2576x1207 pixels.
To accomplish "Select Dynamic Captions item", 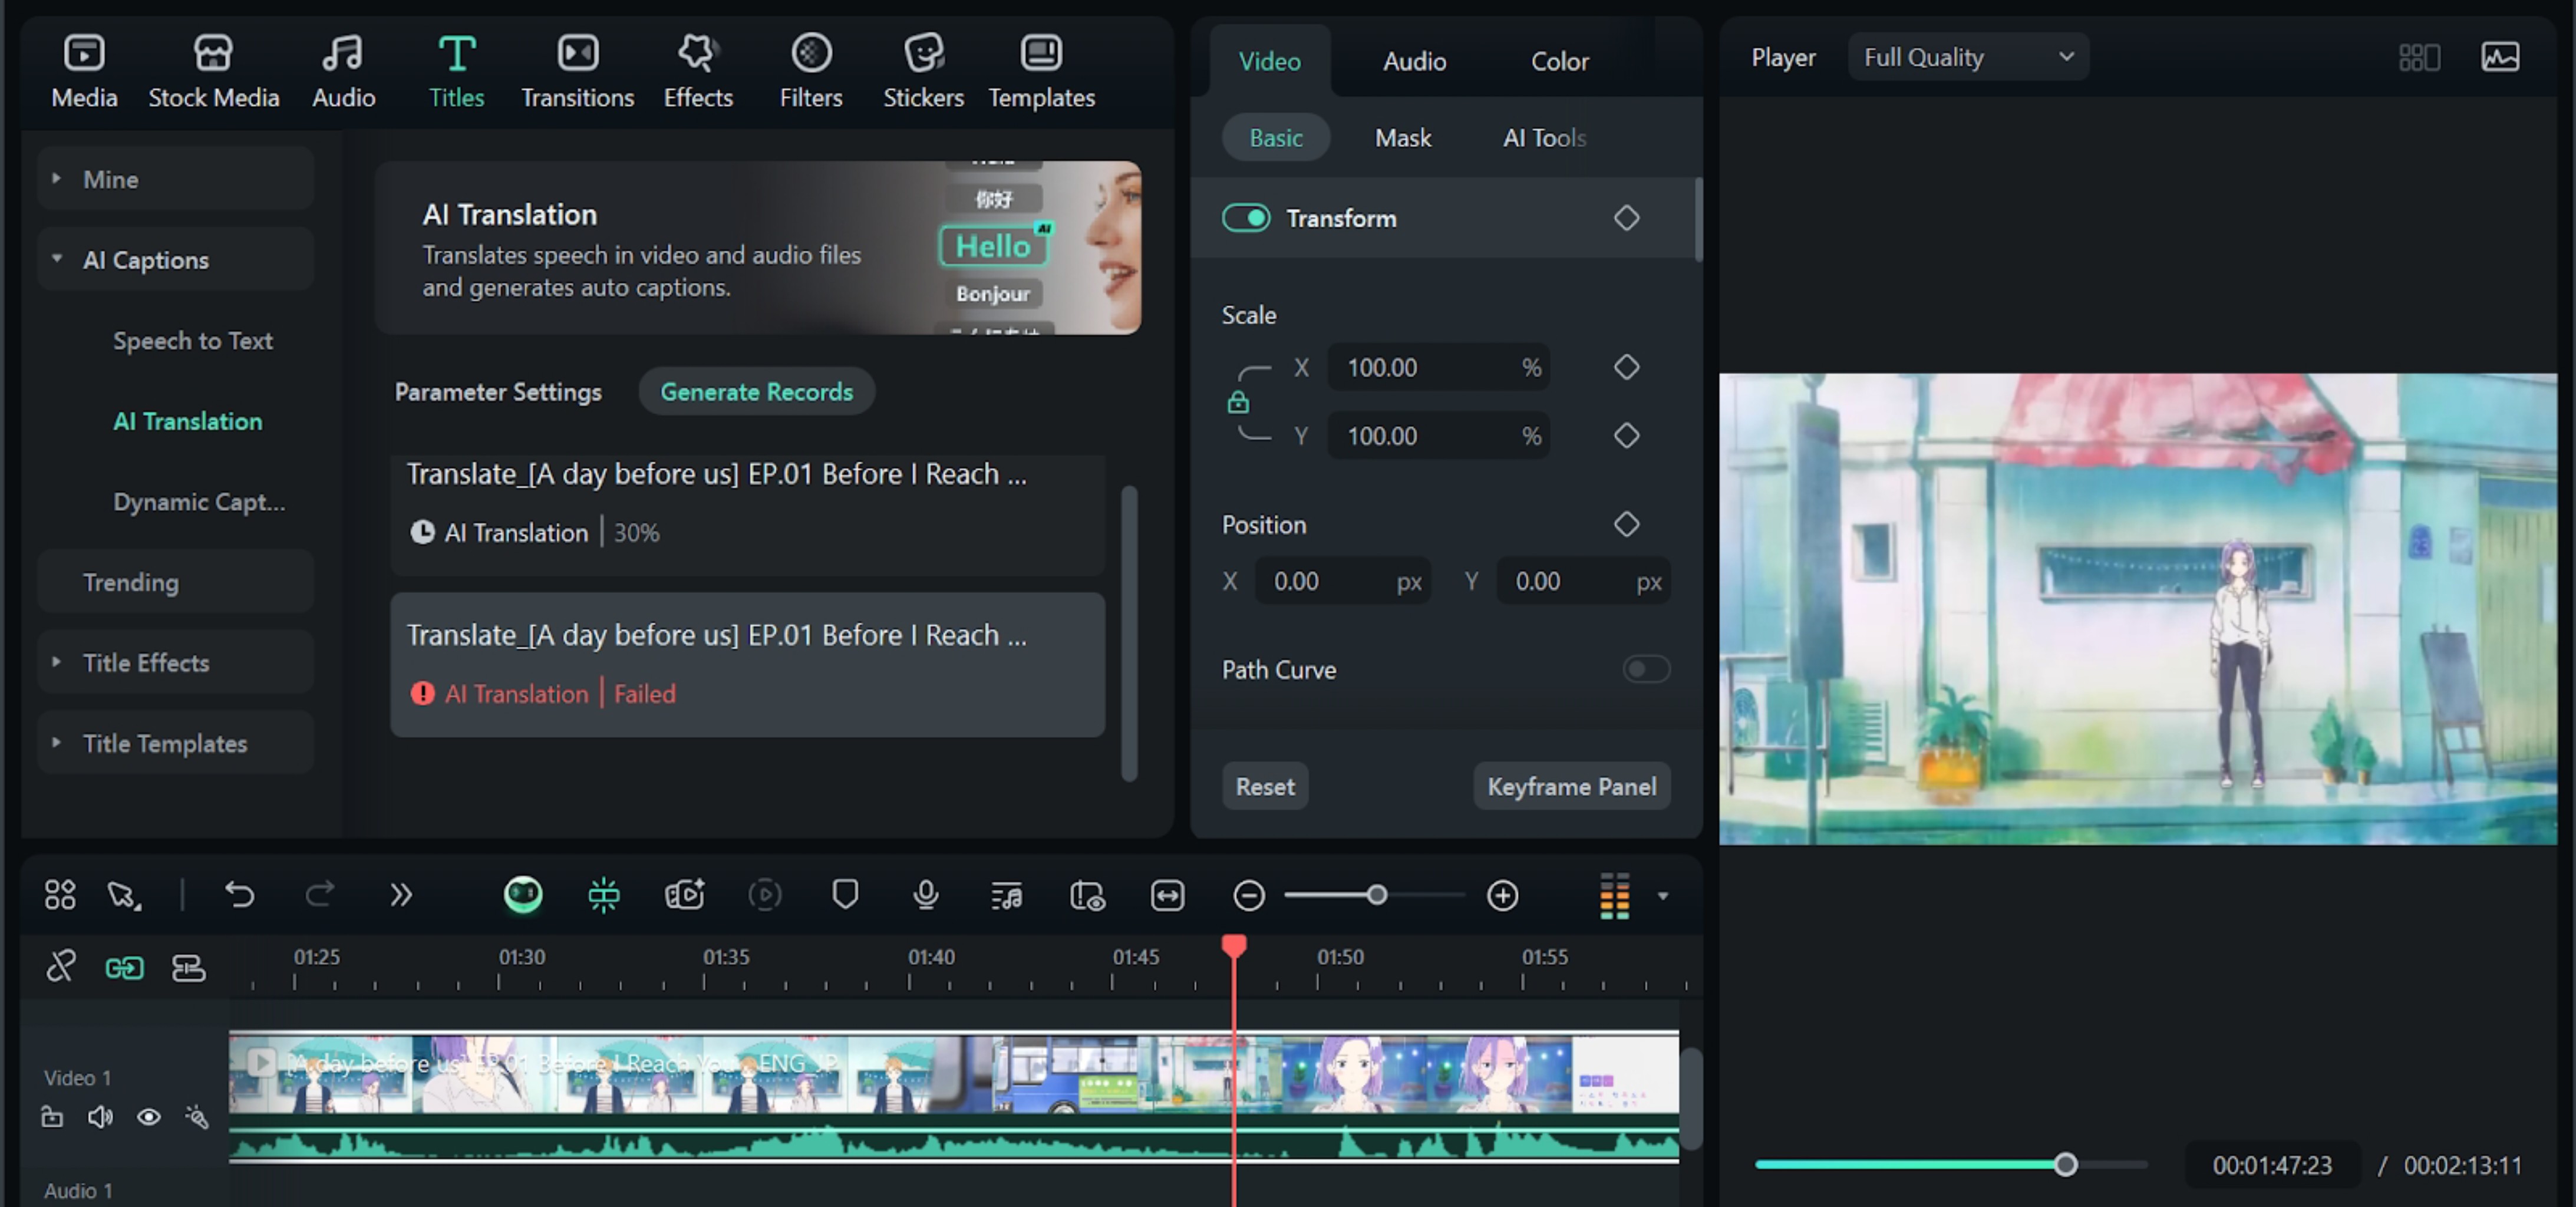I will click(199, 501).
